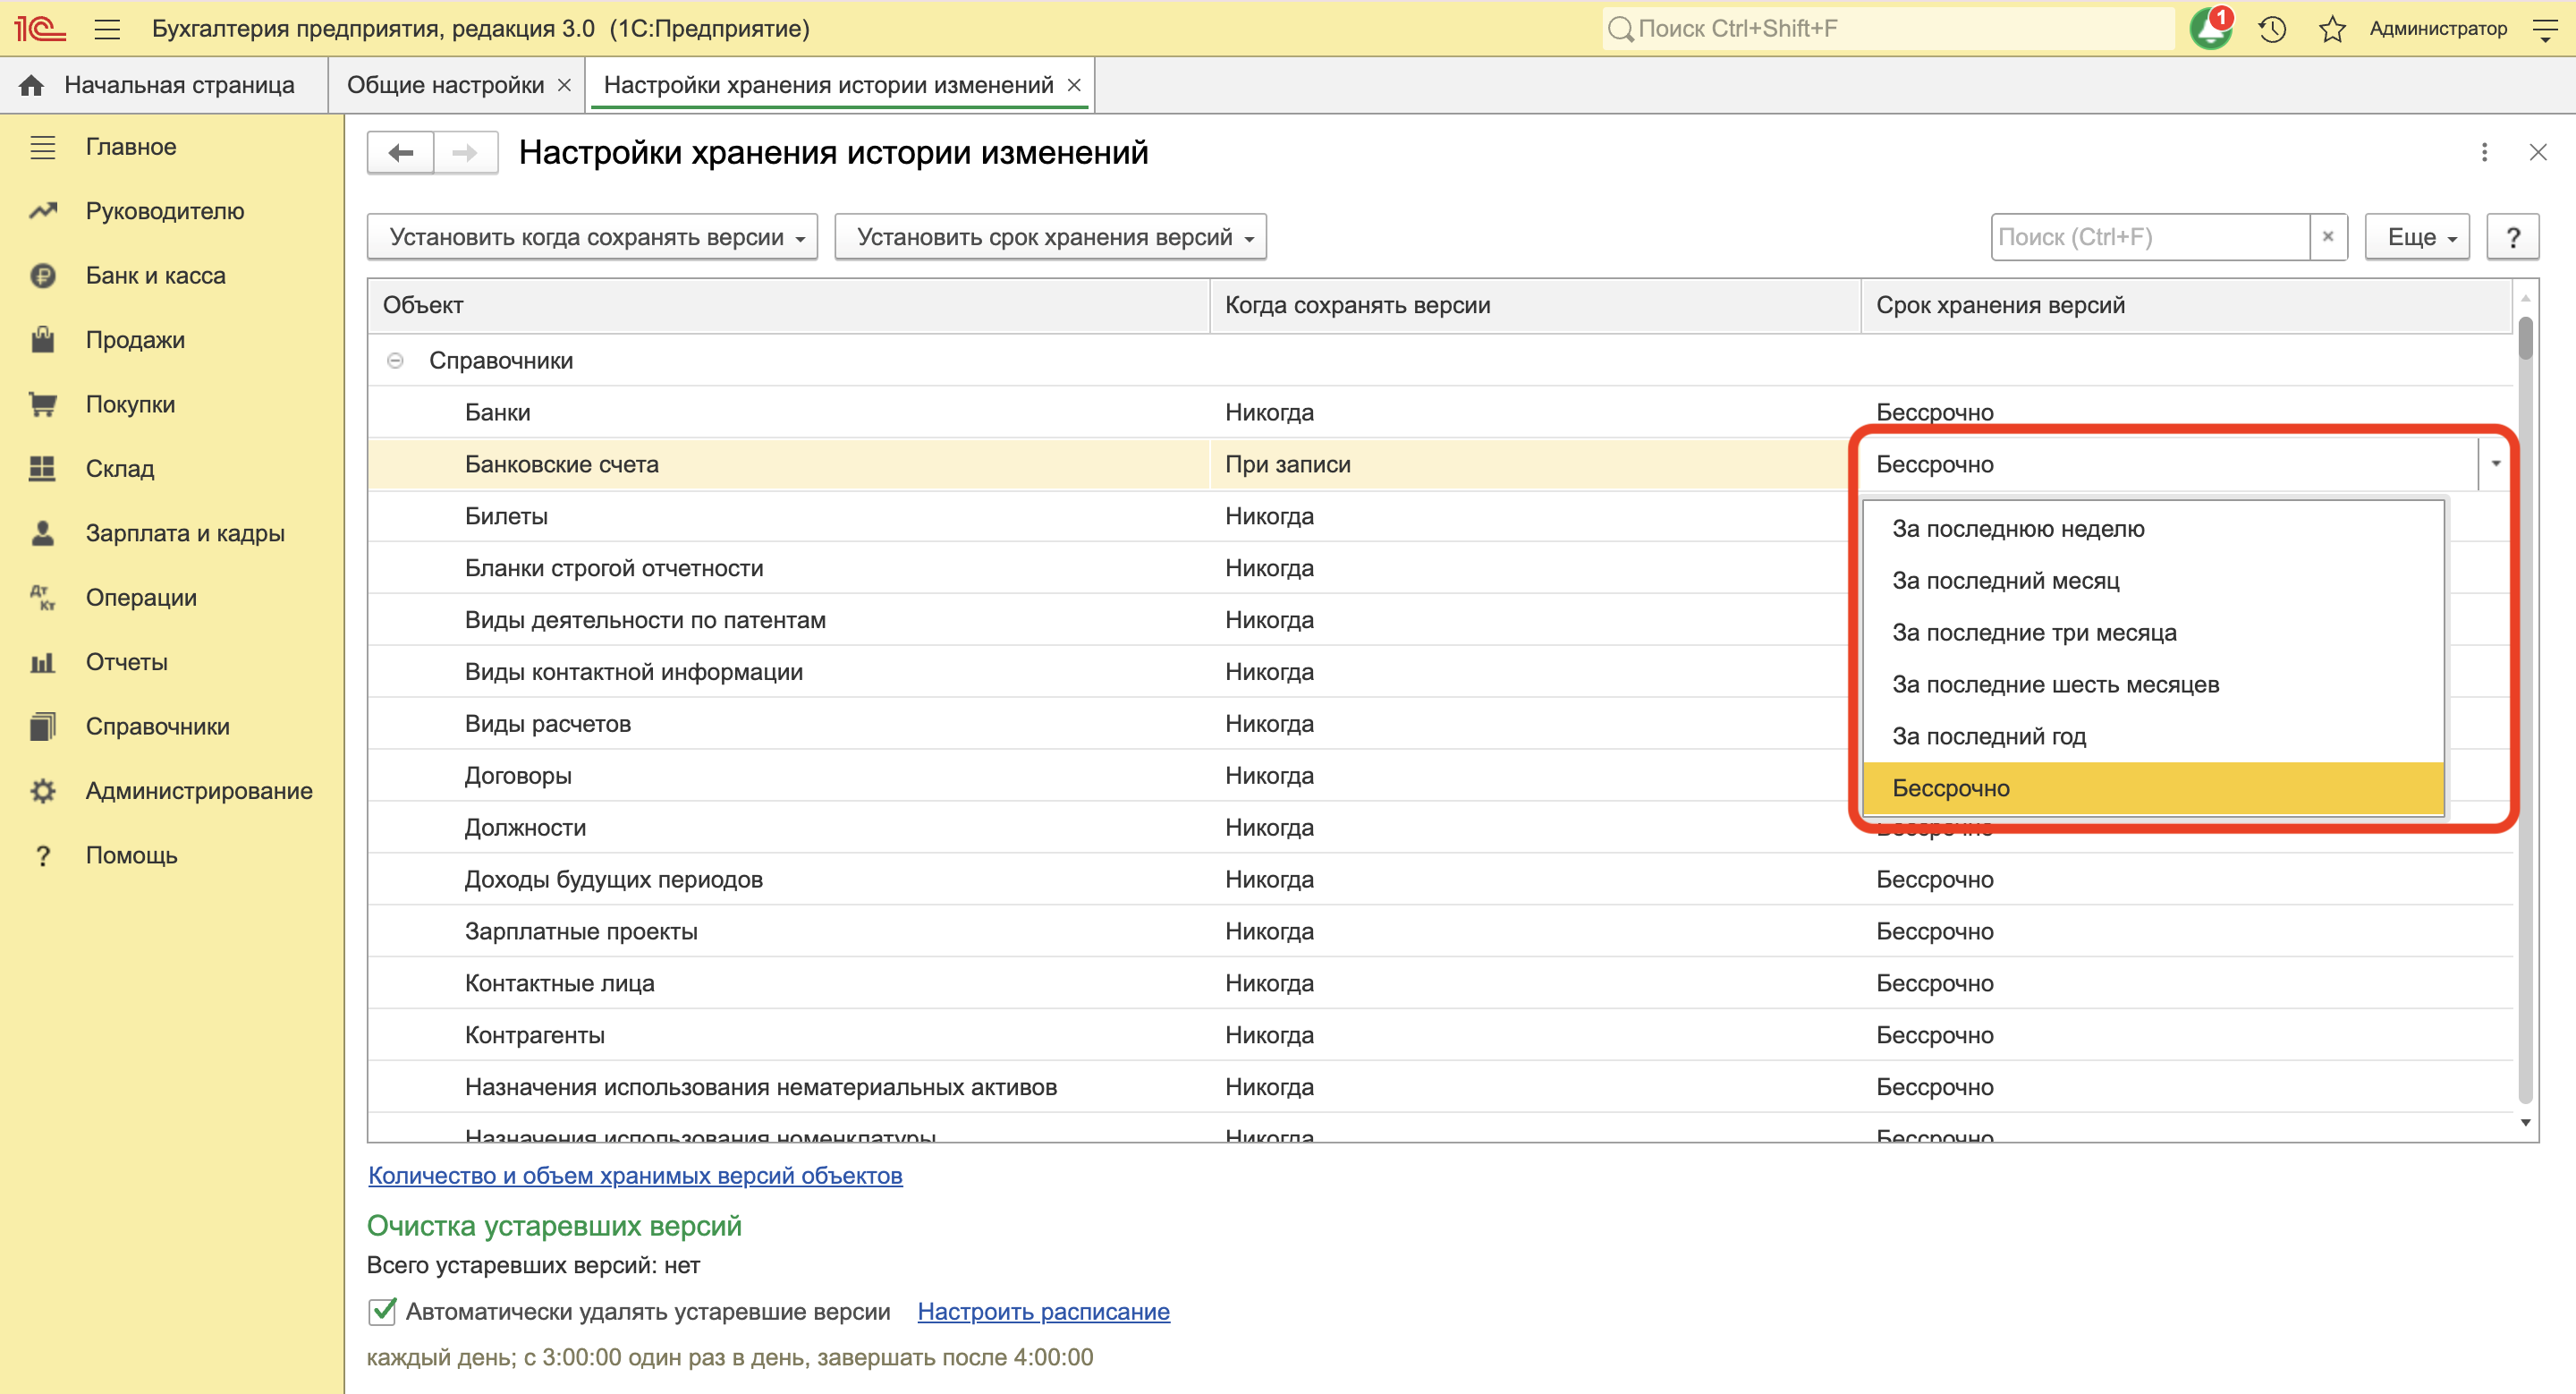2576x1394 pixels.
Task: Click the back arrow navigation button
Action: (401, 153)
